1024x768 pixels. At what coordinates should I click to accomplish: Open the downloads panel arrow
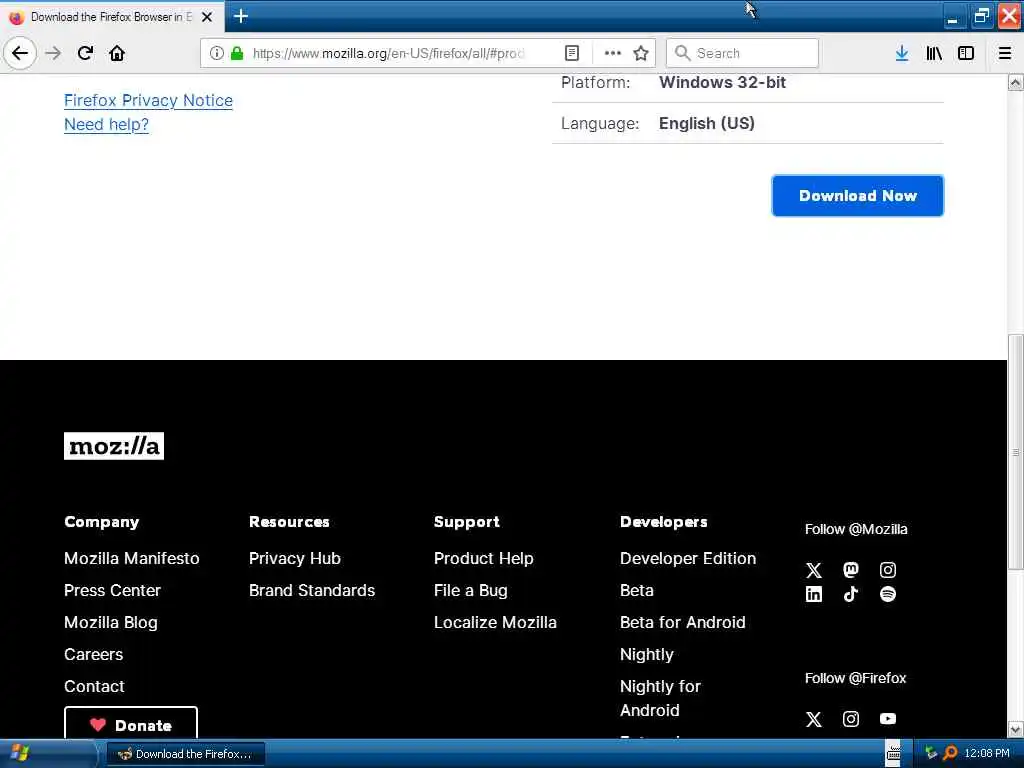(x=902, y=53)
